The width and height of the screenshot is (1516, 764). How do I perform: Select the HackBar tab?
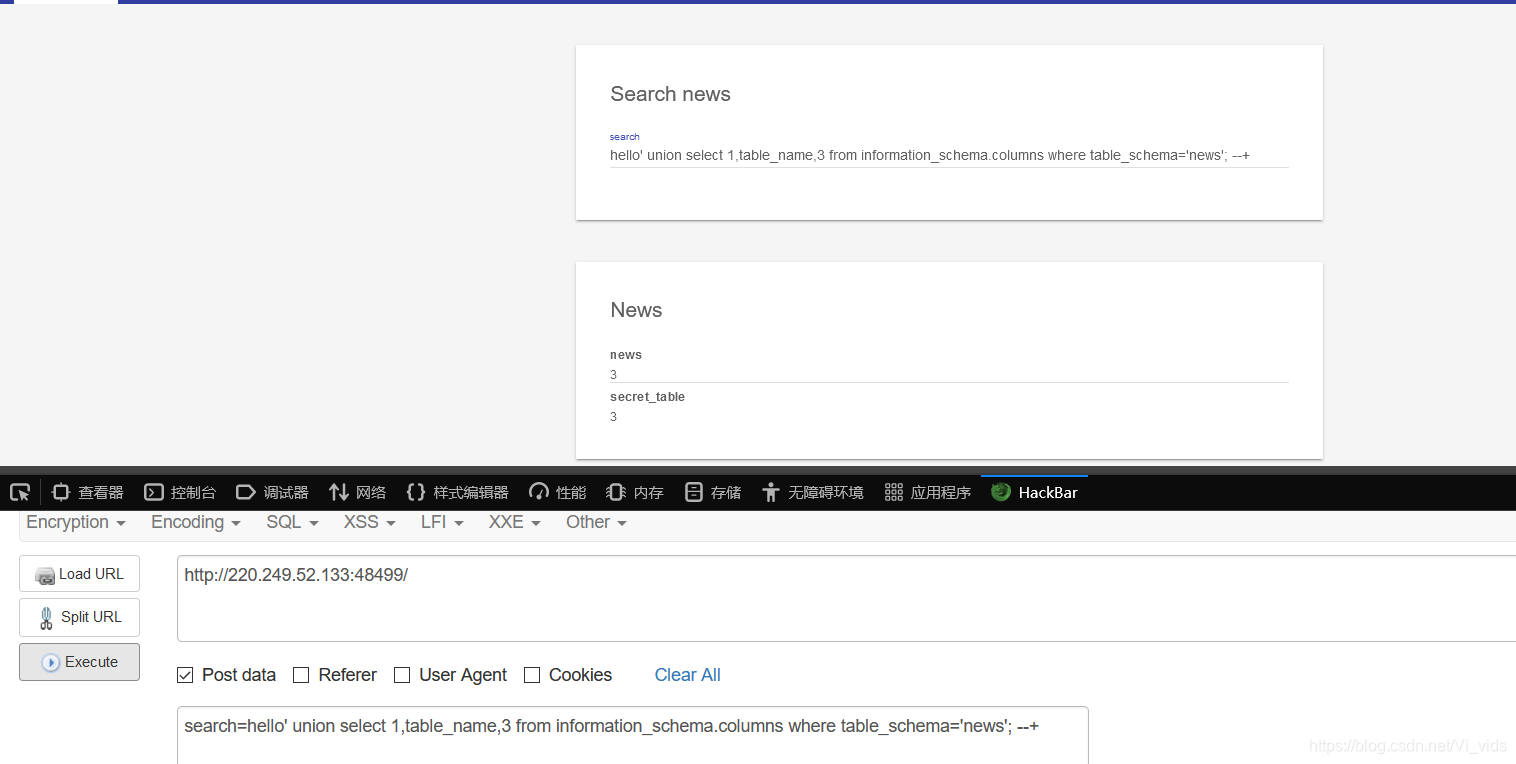[x=1034, y=492]
